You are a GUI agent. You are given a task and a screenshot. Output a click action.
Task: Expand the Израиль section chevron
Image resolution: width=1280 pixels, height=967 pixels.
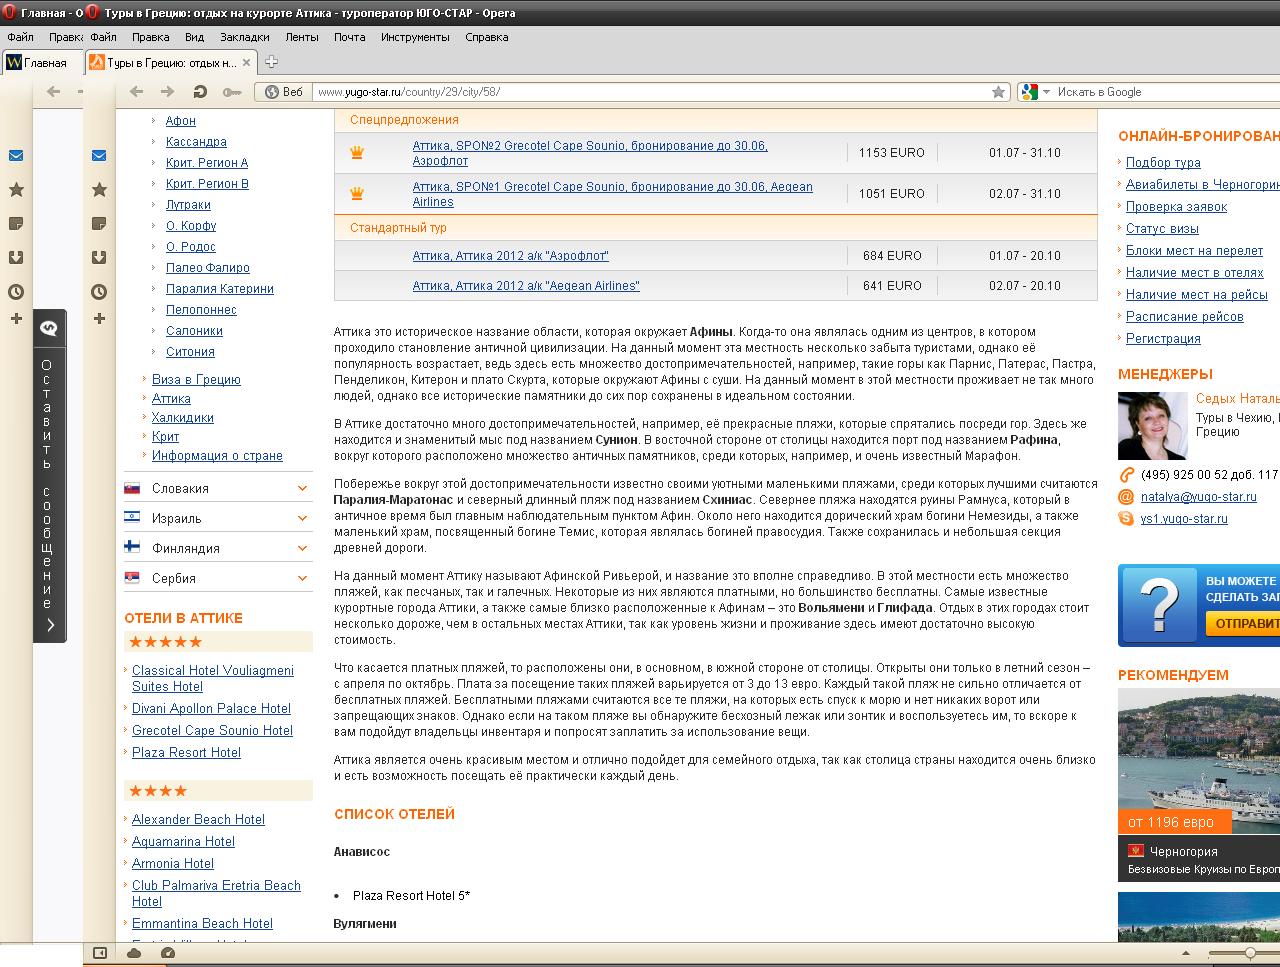pos(302,518)
